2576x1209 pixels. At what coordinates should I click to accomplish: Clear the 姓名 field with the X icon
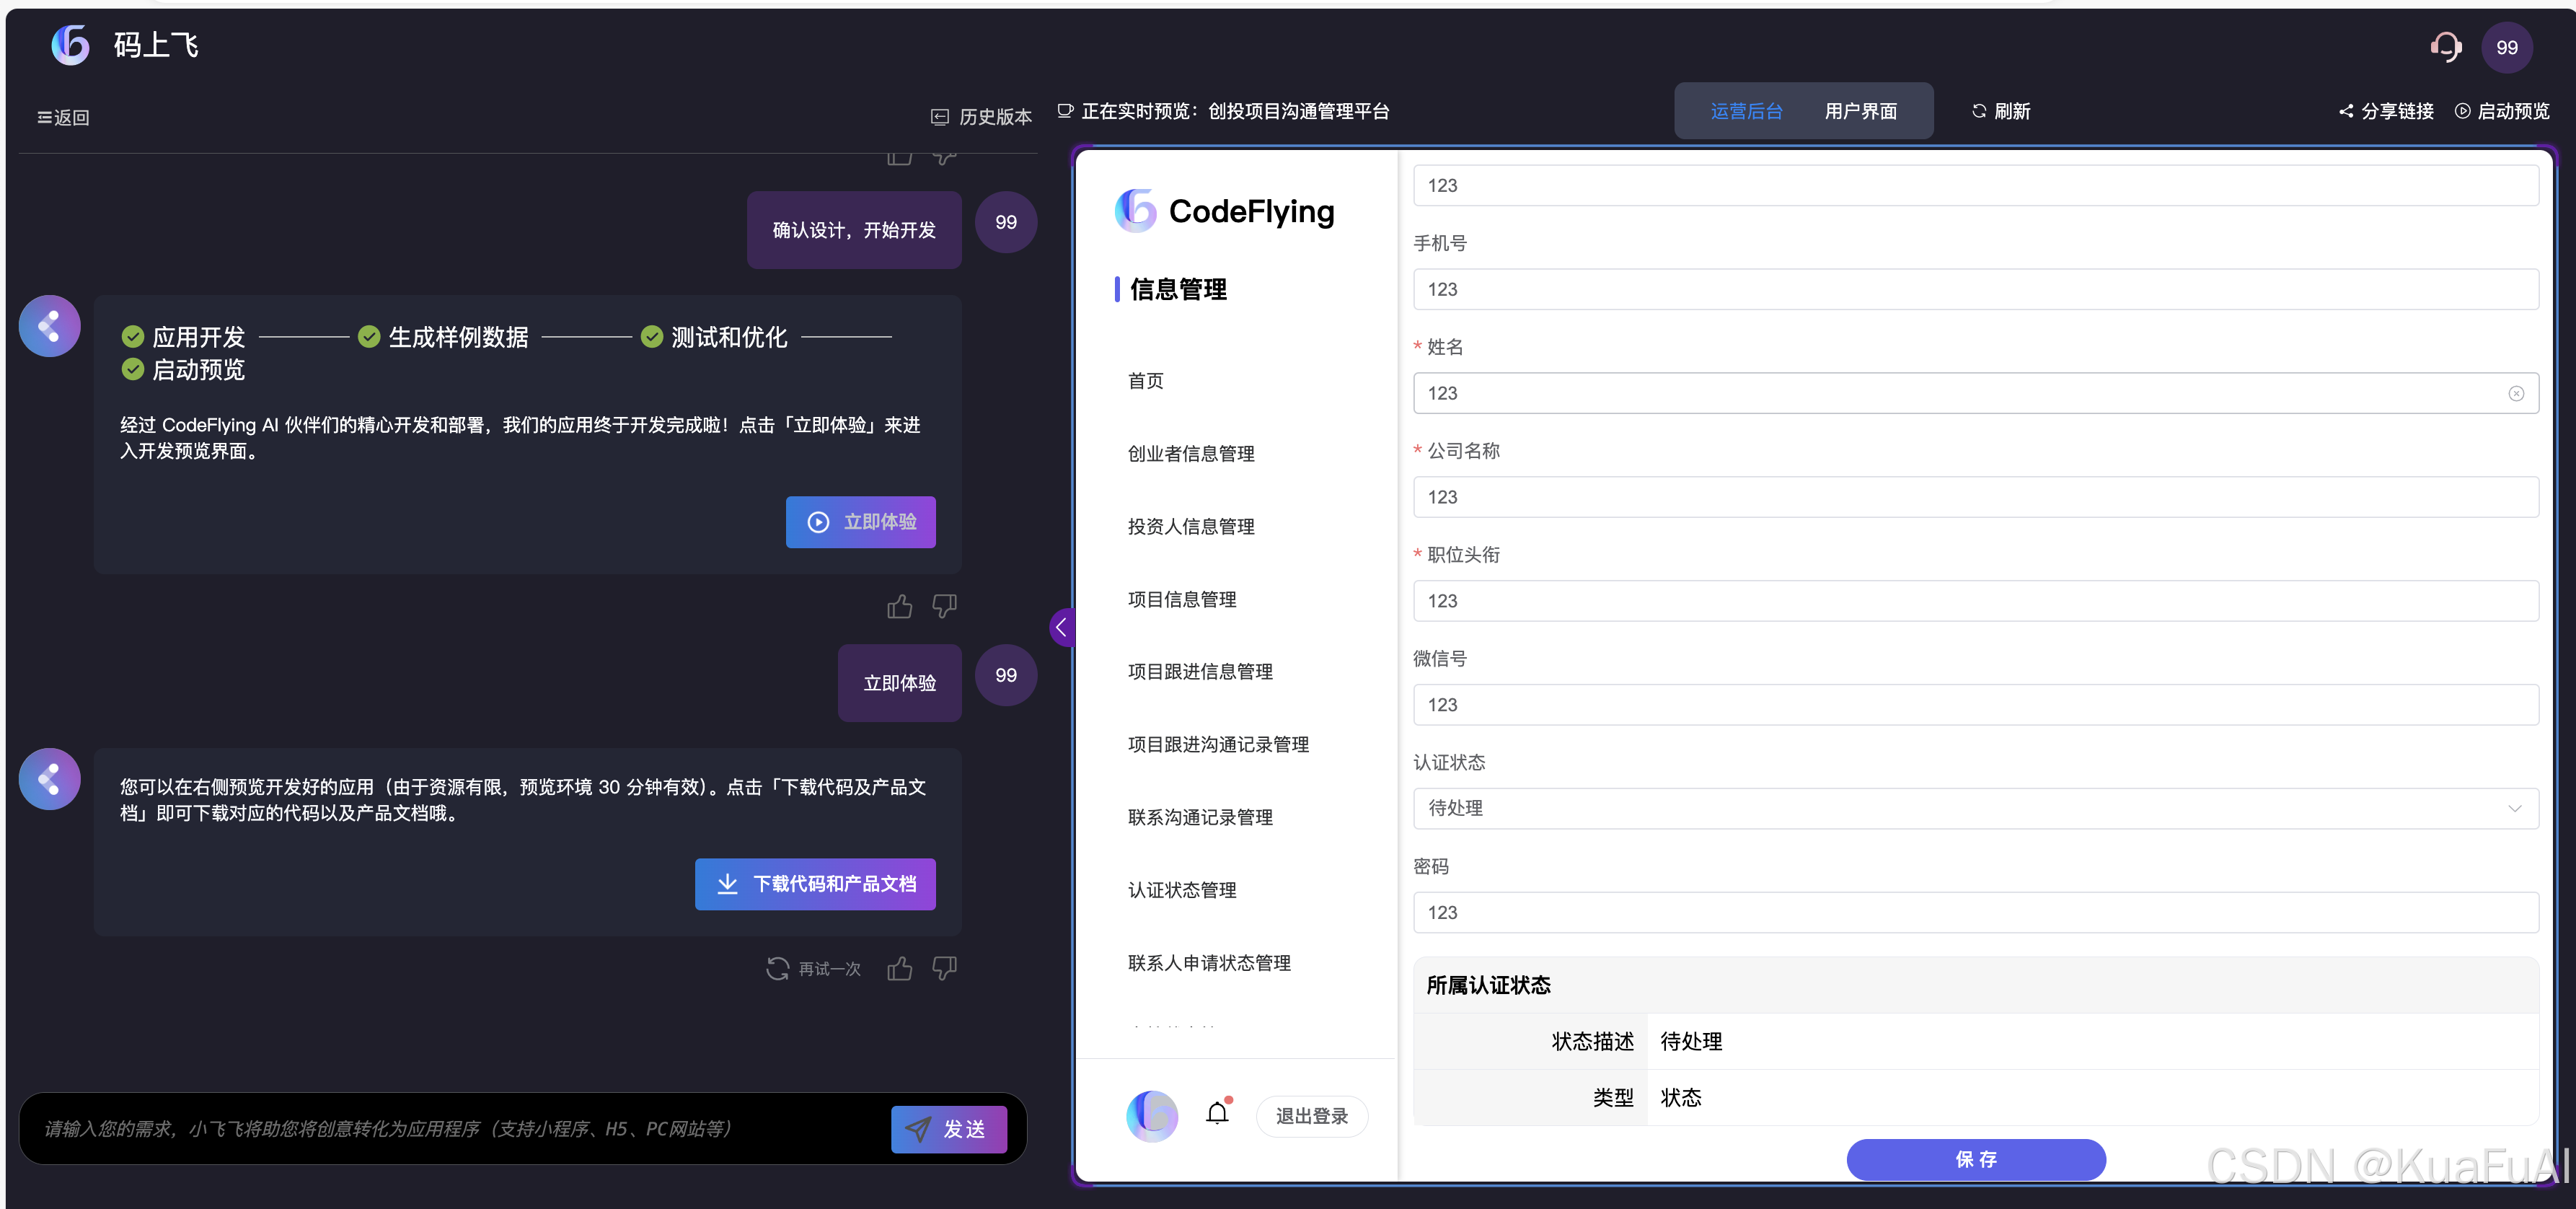2515,394
